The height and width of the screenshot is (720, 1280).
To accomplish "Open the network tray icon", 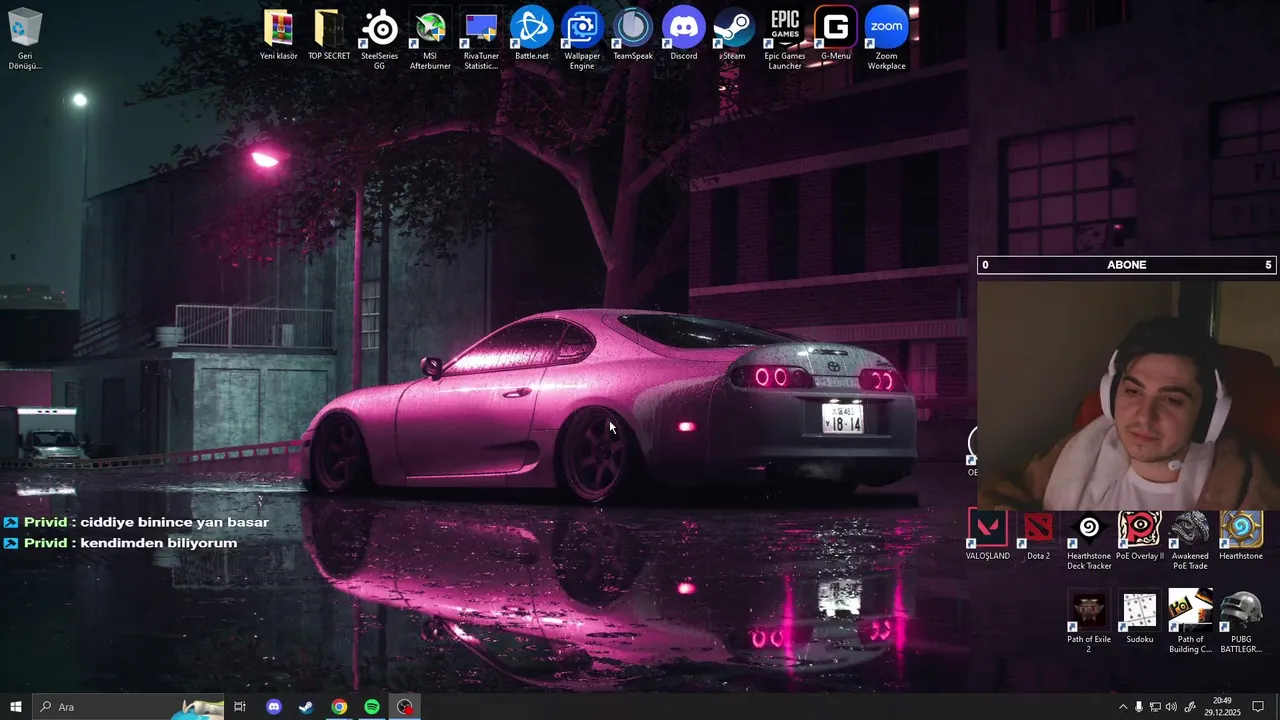I will click(1156, 707).
